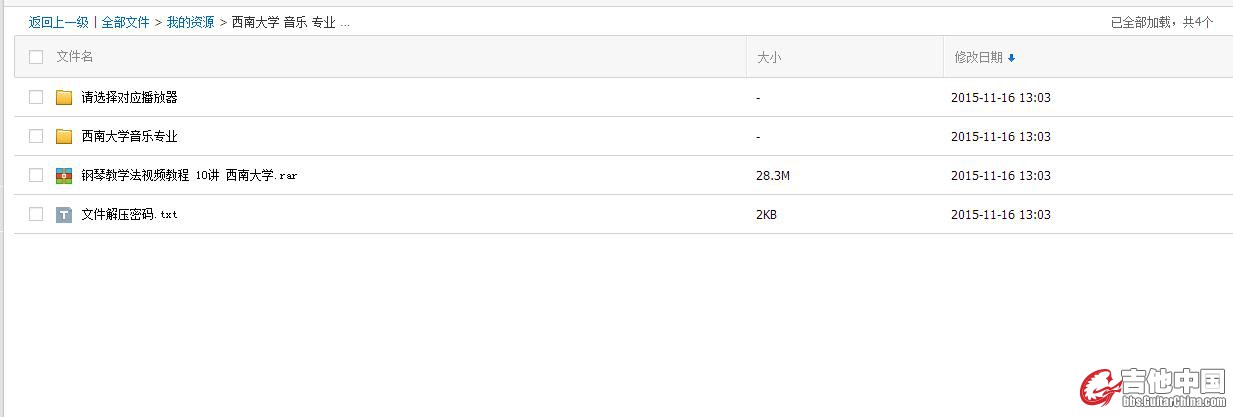The width and height of the screenshot is (1233, 417).
Task: Select the checkbox for the rar file
Action: click(36, 175)
